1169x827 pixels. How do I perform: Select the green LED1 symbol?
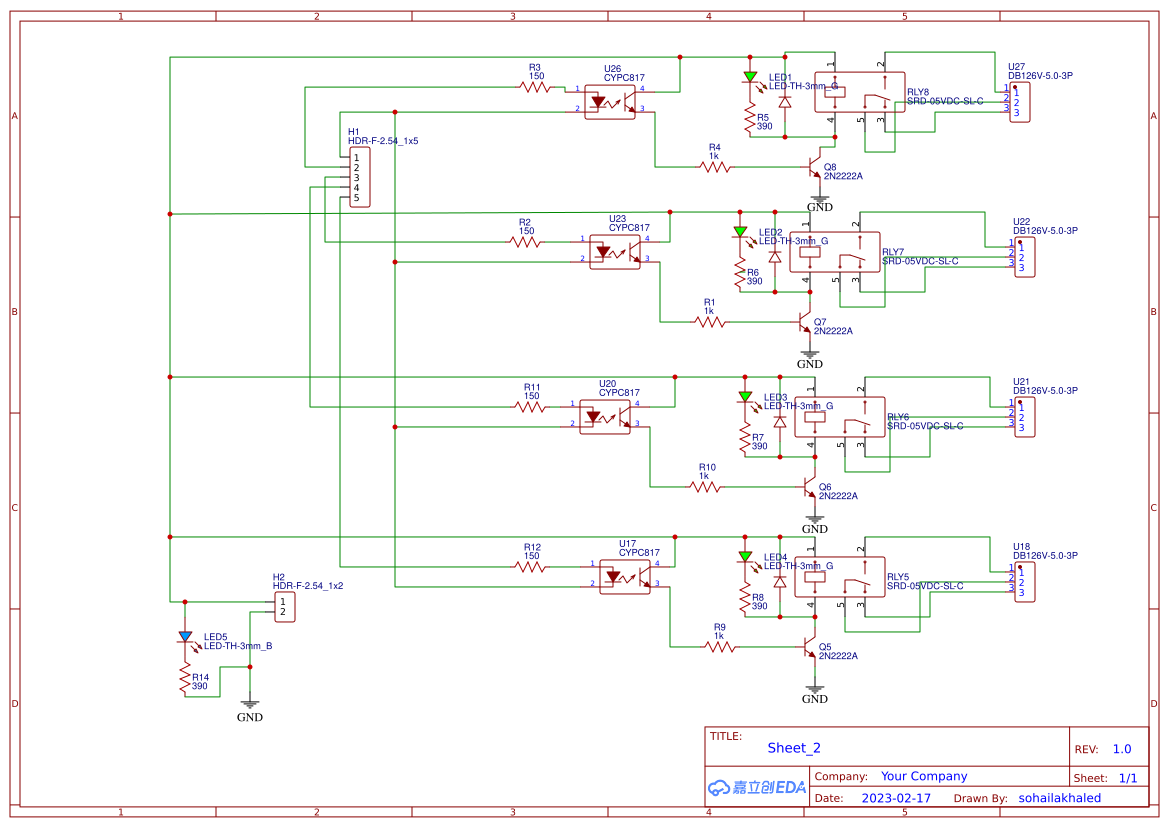pyautogui.click(x=752, y=78)
